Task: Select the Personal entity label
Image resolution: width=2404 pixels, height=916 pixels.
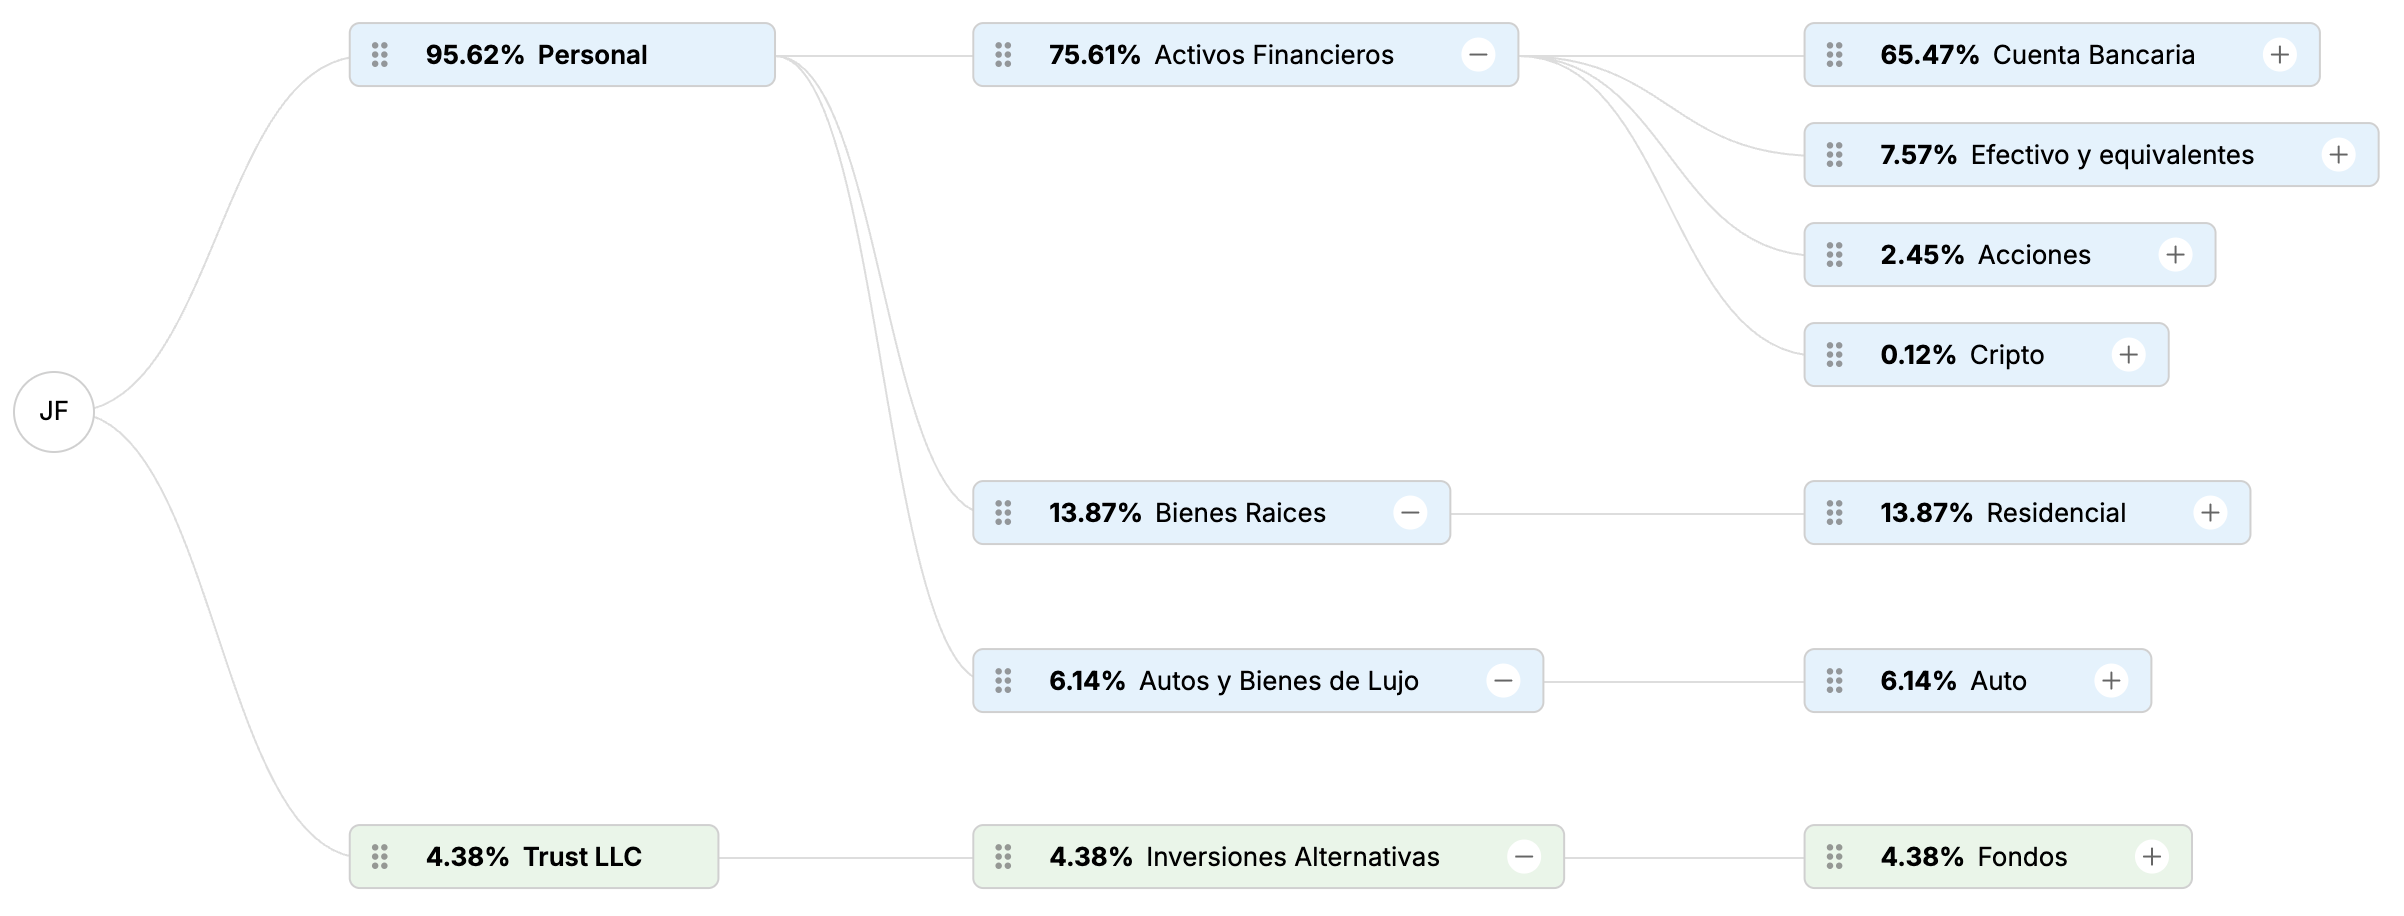Action: 592,55
